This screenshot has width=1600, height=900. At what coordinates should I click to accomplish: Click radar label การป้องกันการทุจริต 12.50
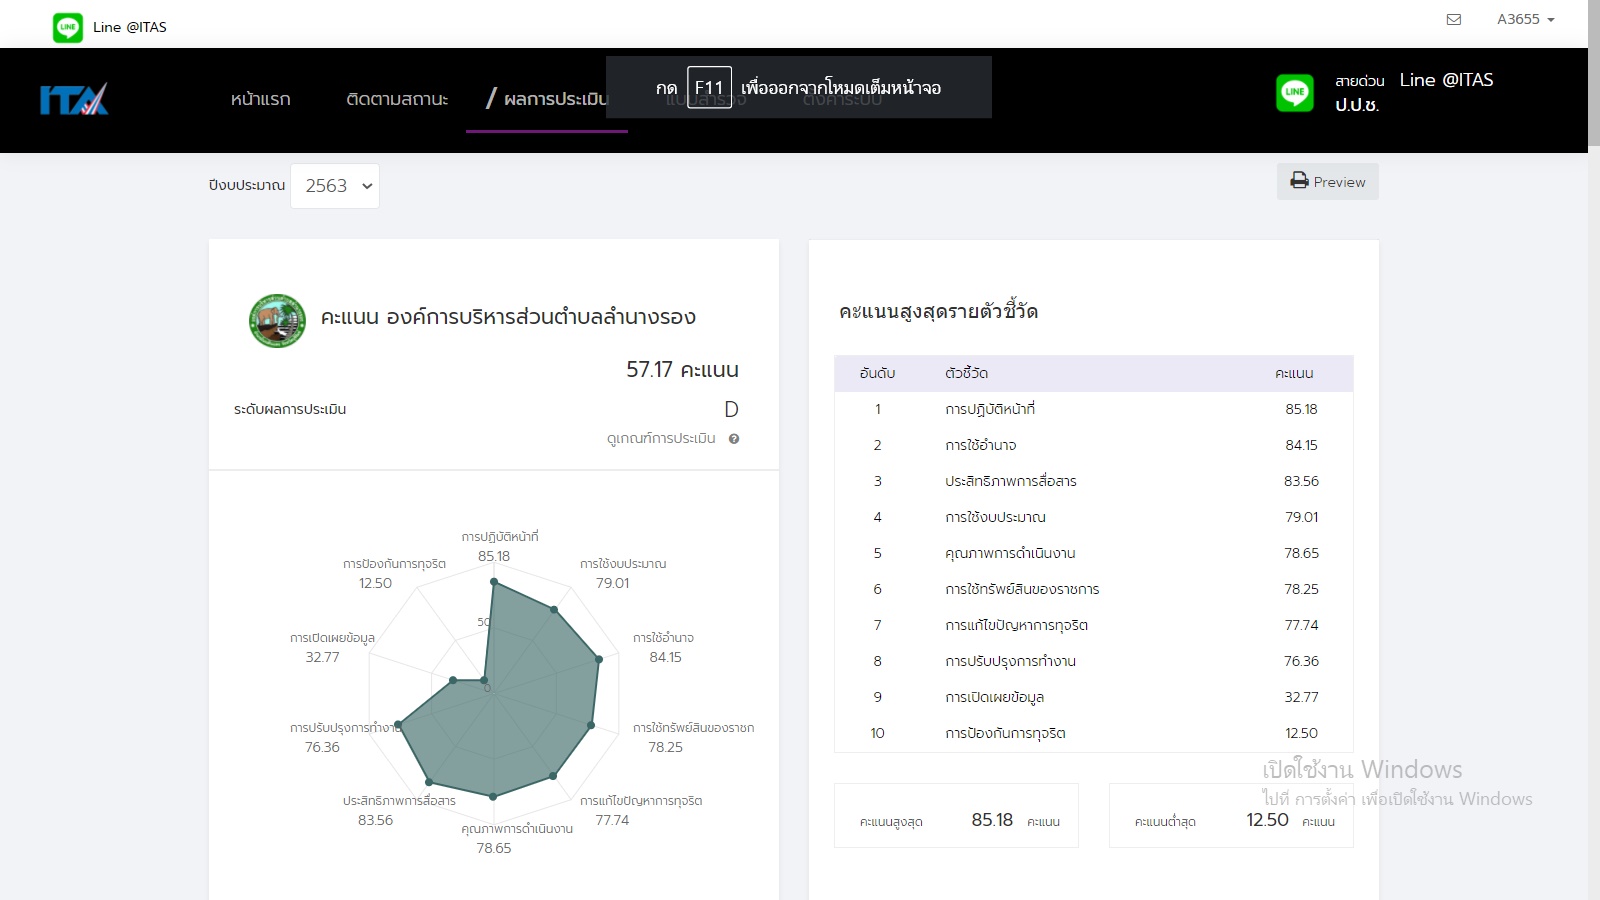(394, 573)
